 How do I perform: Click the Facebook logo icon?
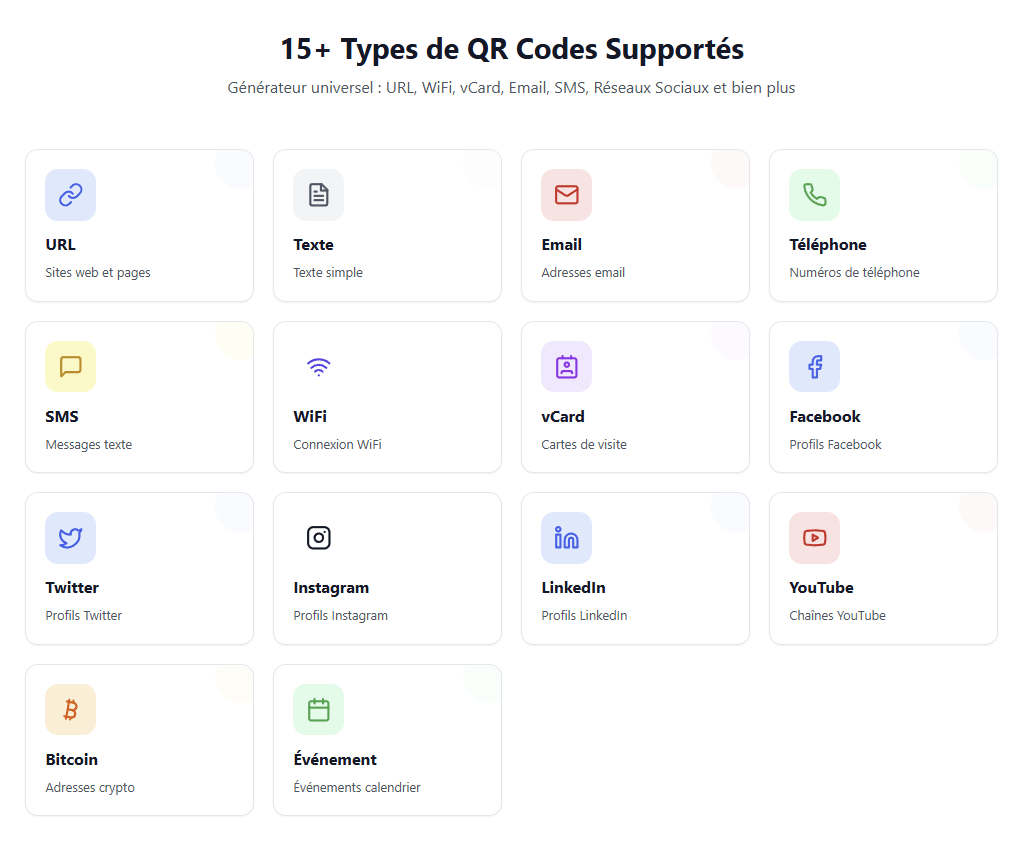tap(814, 366)
